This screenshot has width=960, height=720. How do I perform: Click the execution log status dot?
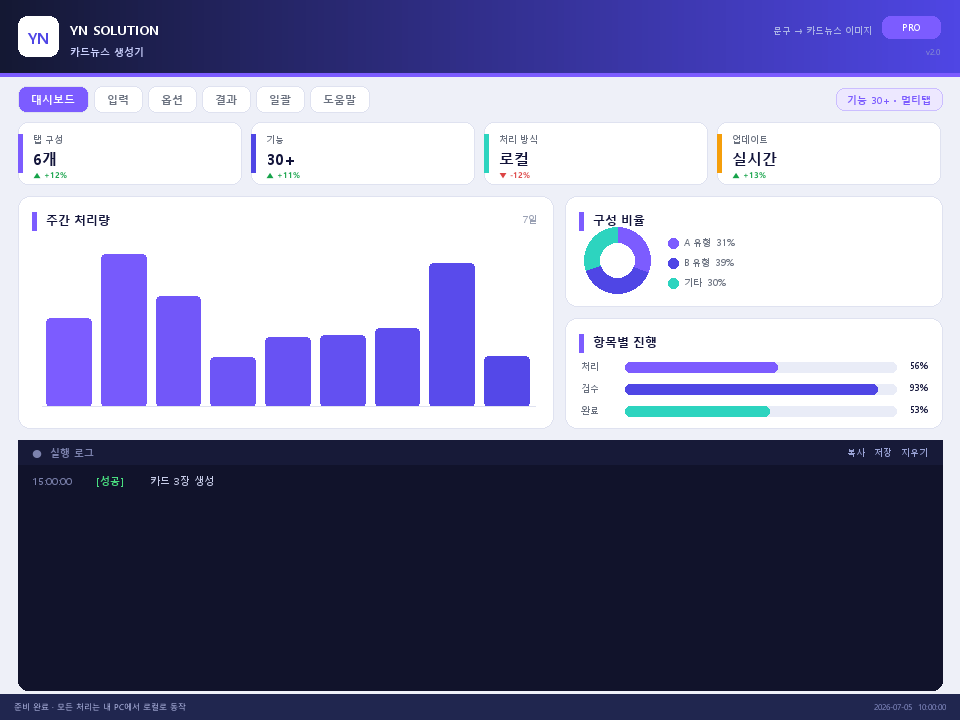coord(37,454)
